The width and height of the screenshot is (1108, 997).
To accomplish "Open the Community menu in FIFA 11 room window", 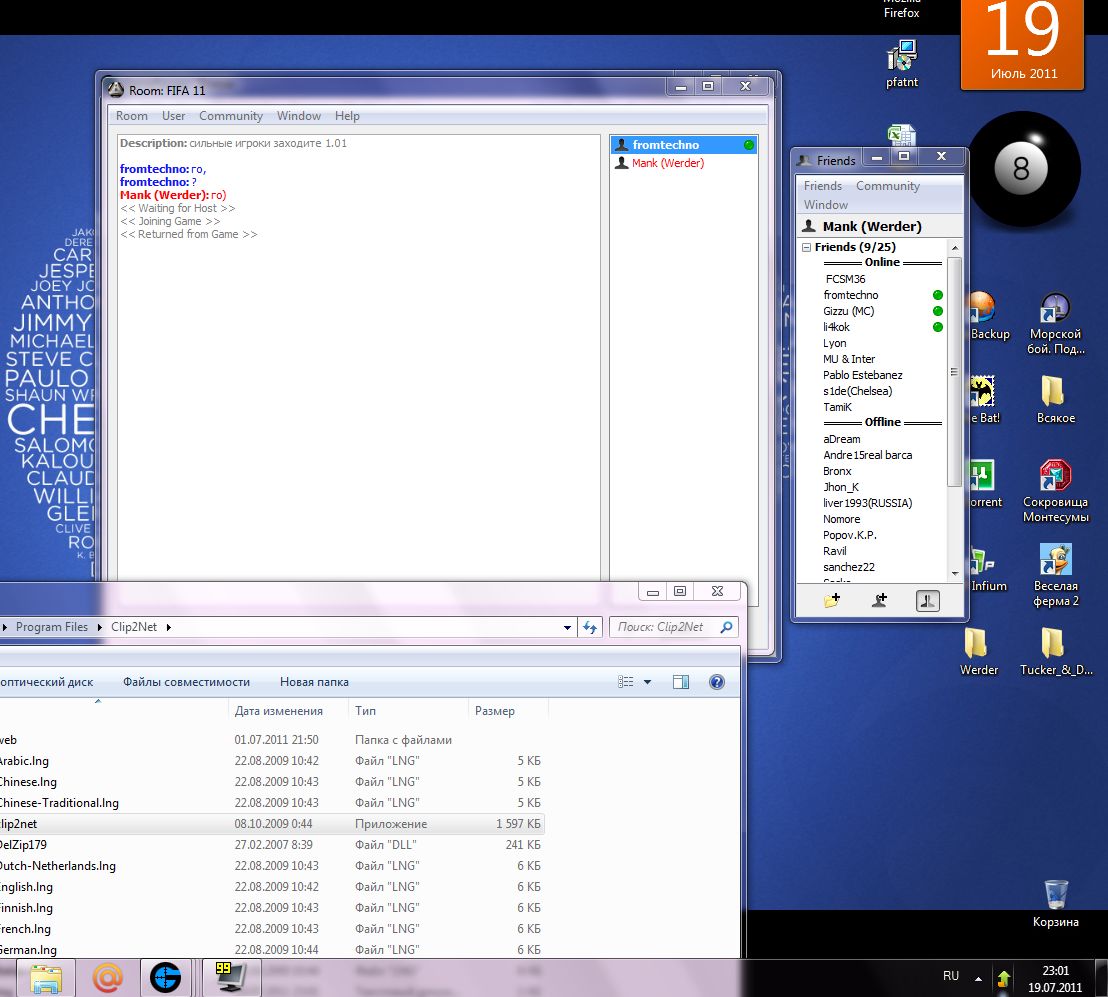I will tap(230, 116).
